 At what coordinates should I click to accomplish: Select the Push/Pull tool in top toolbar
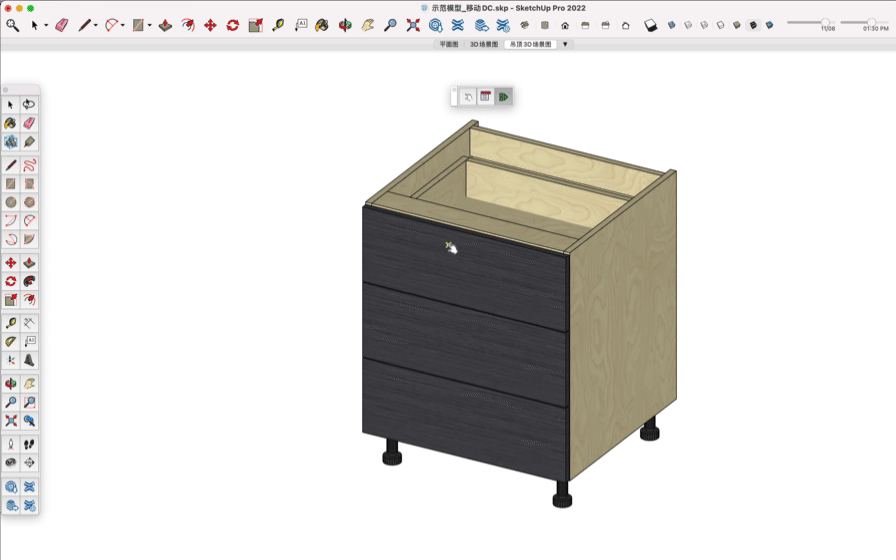tap(165, 25)
